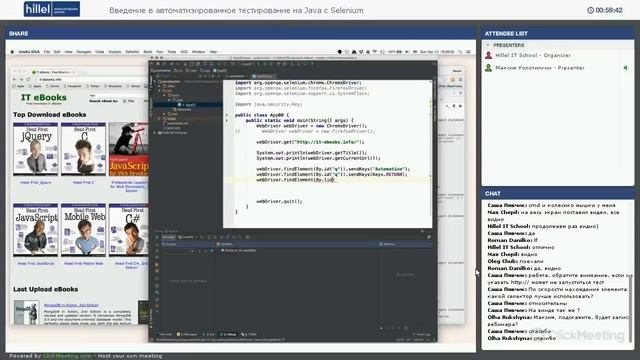This screenshot has width=640, height=360.
Task: Switch to the Console tab in the Debug panel
Action: tap(187, 237)
